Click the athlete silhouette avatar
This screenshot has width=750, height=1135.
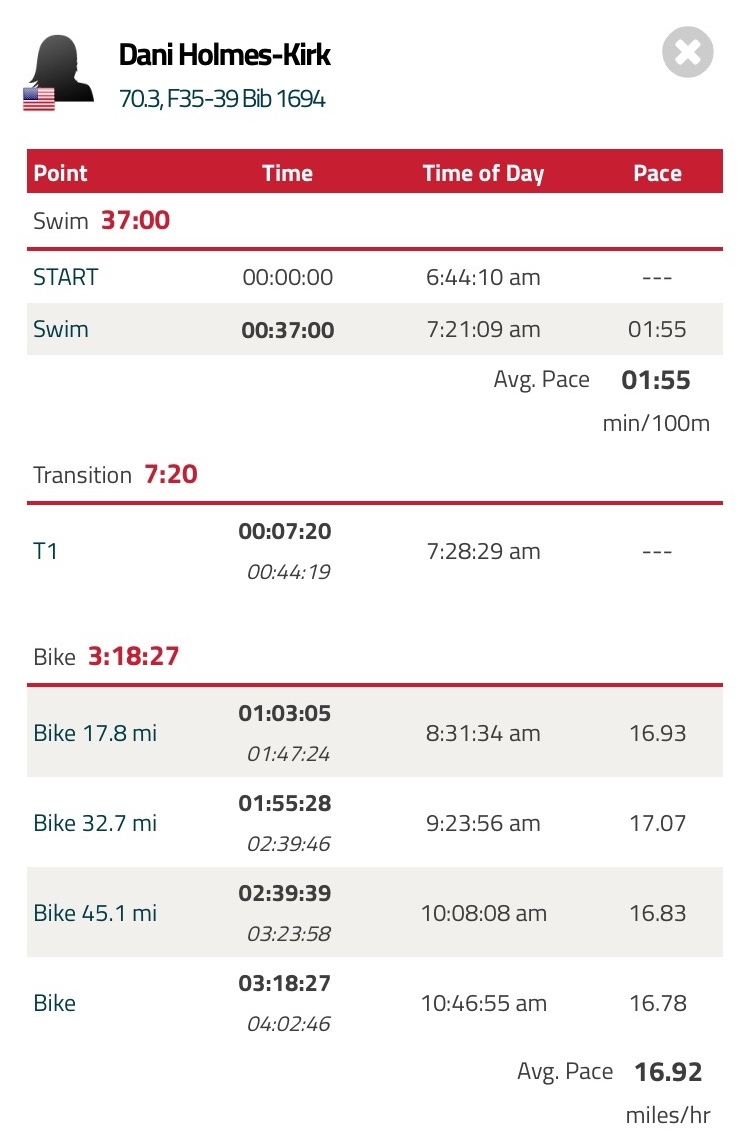61,69
